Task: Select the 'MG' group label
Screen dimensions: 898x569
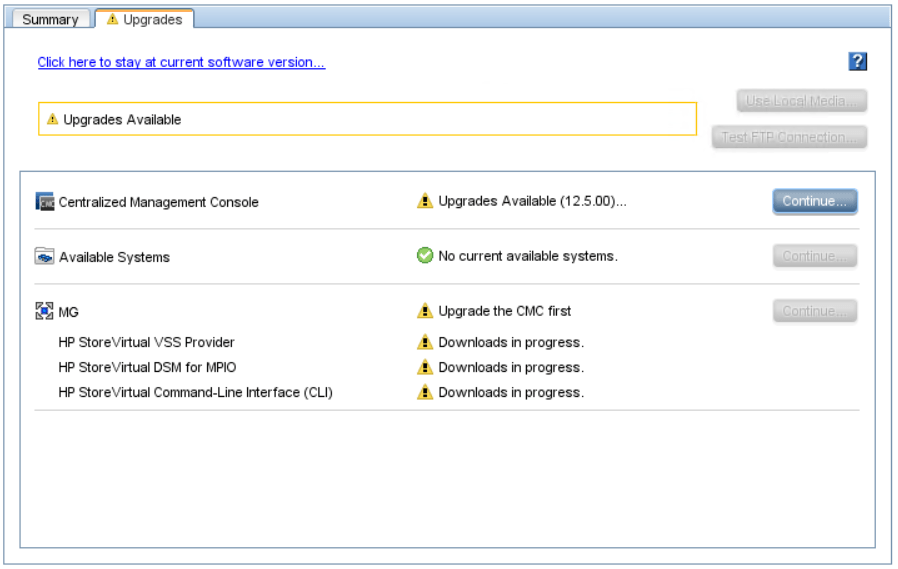Action: pos(69,312)
